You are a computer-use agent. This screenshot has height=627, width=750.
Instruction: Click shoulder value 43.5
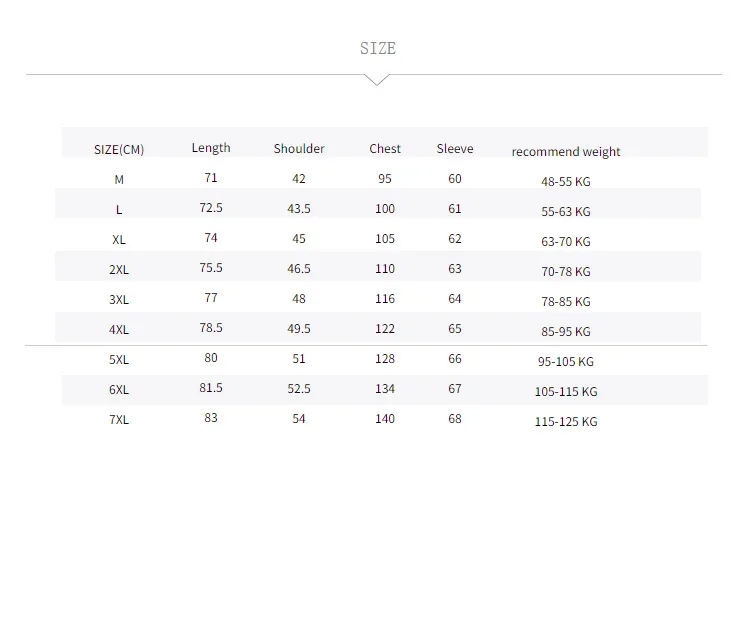click(299, 209)
